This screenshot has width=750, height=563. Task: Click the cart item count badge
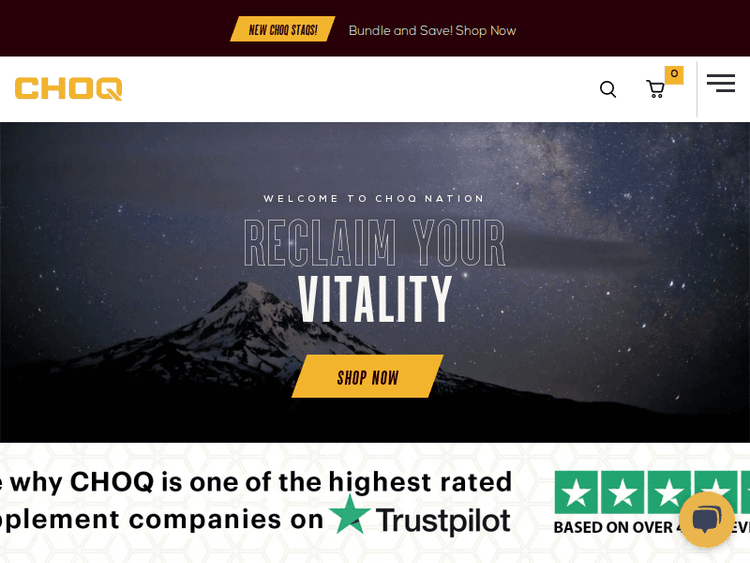pos(674,75)
